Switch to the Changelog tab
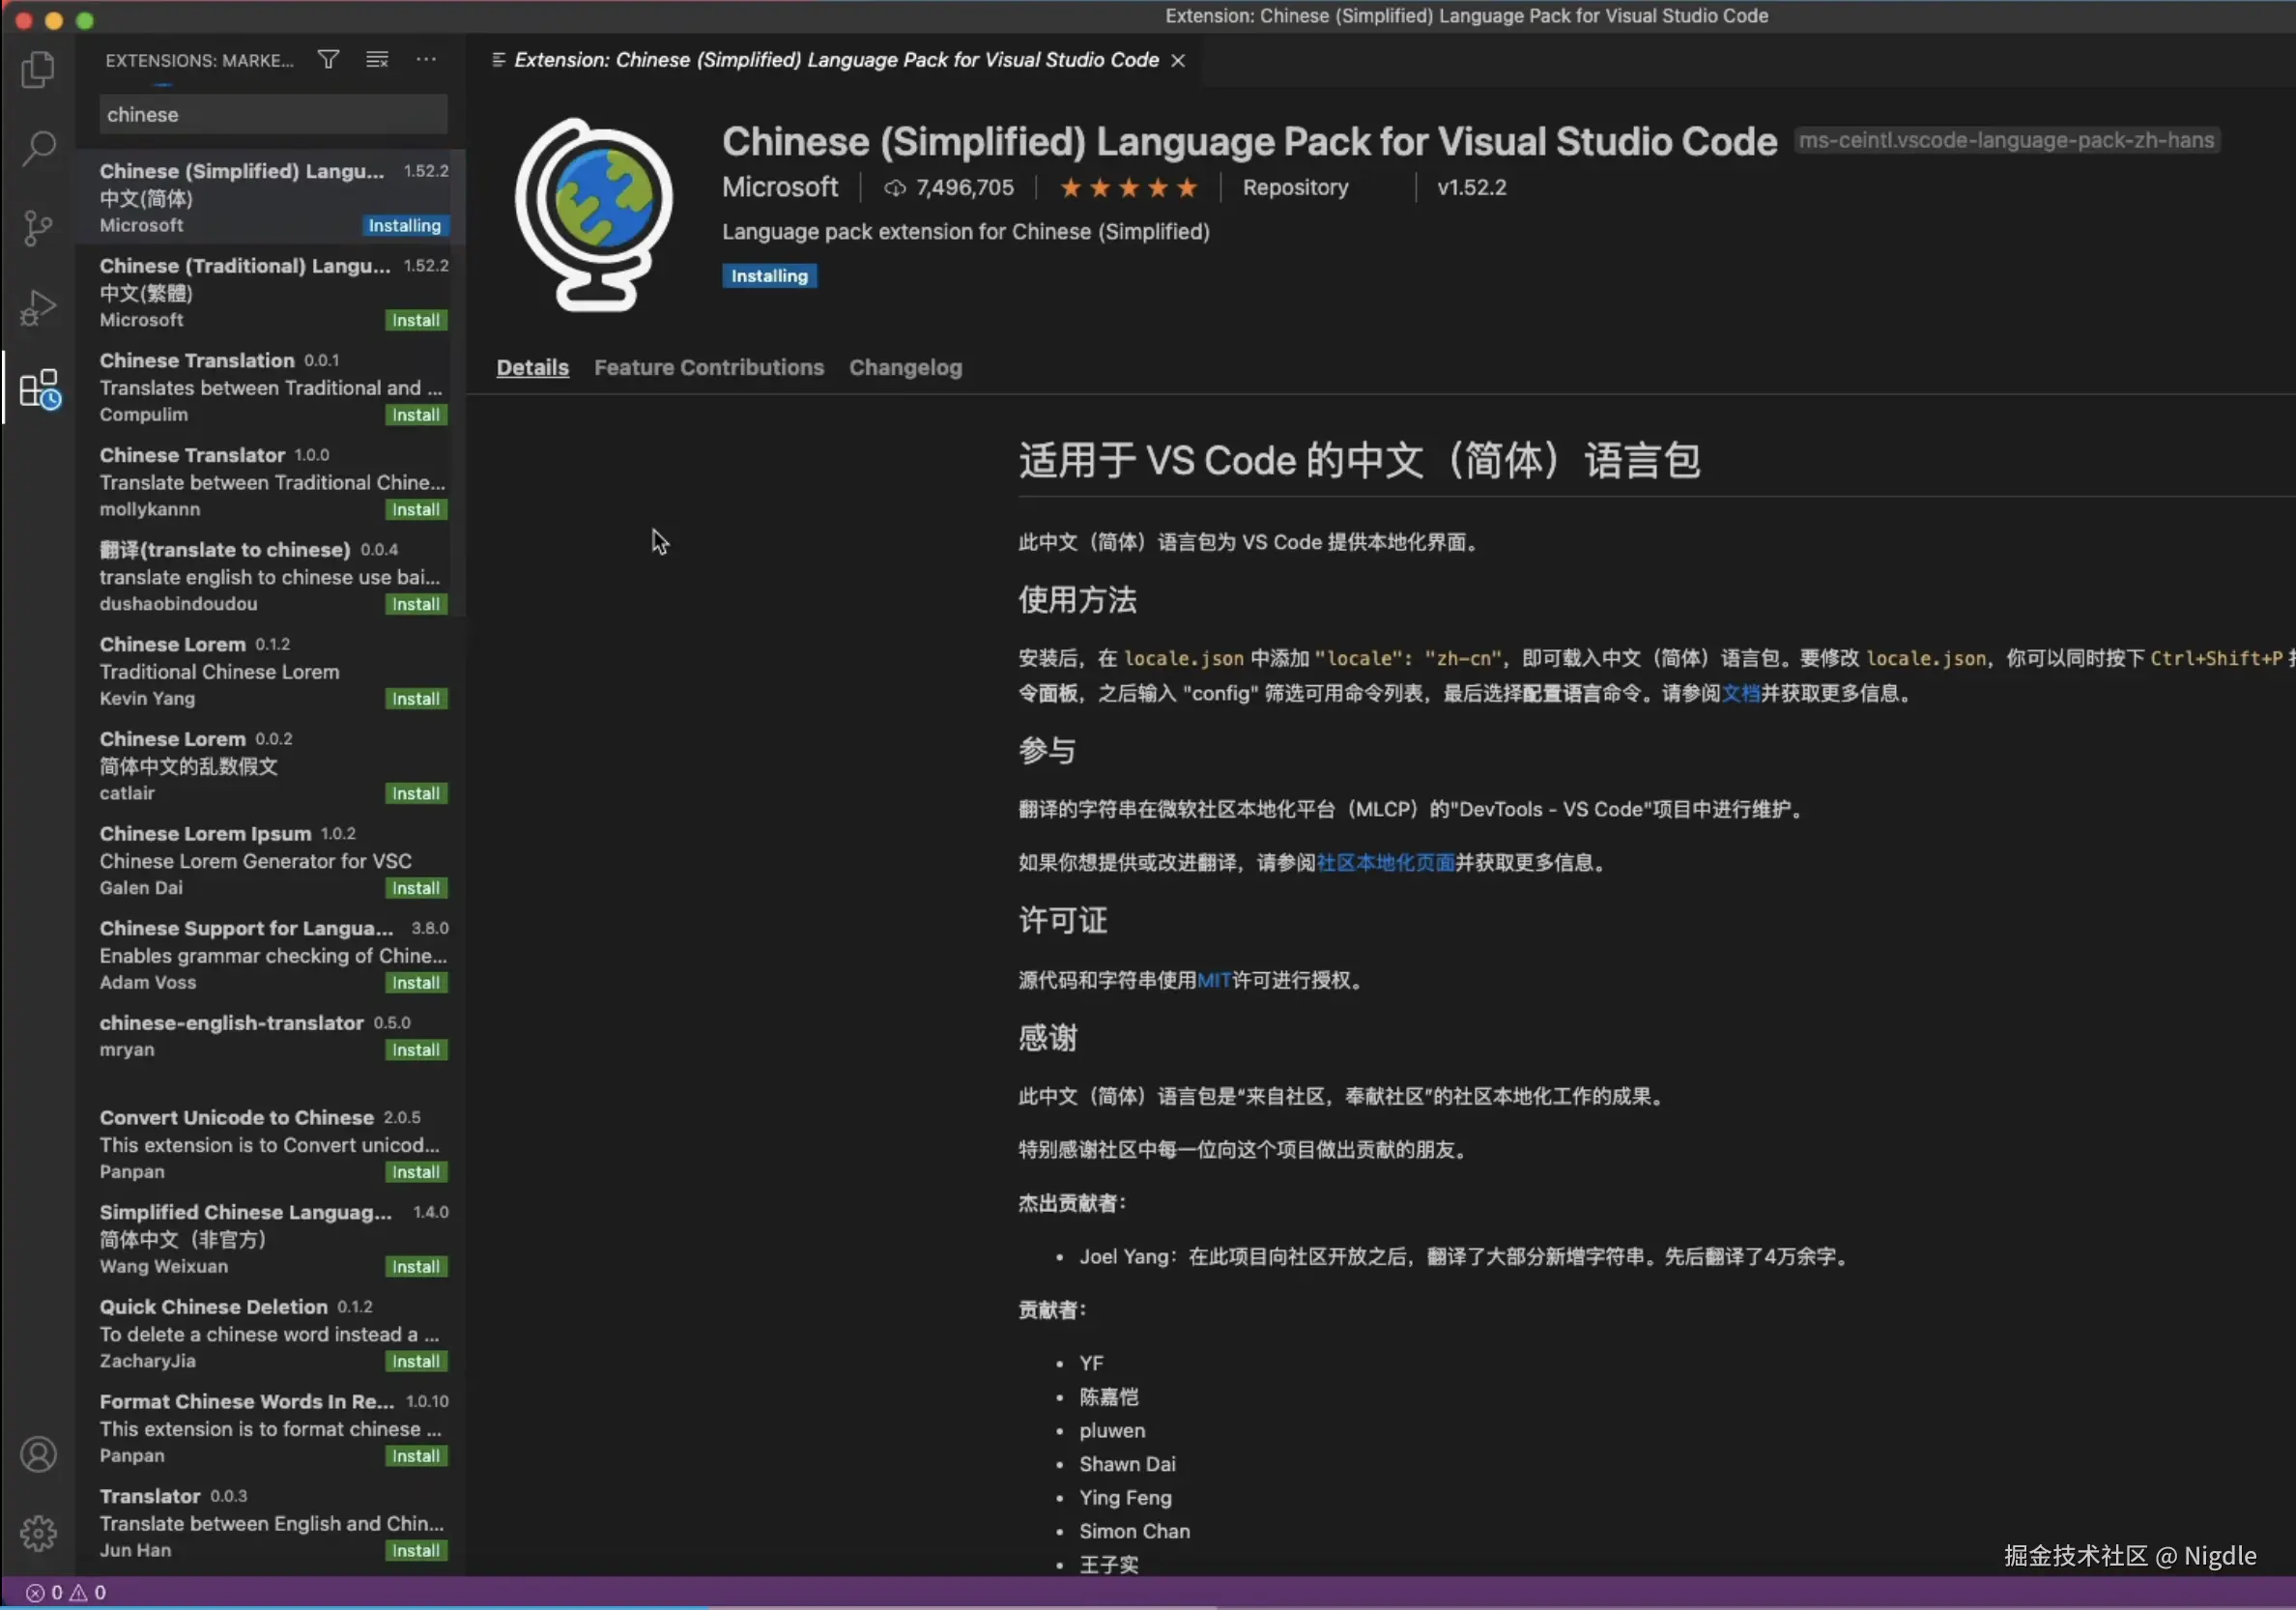 (906, 368)
